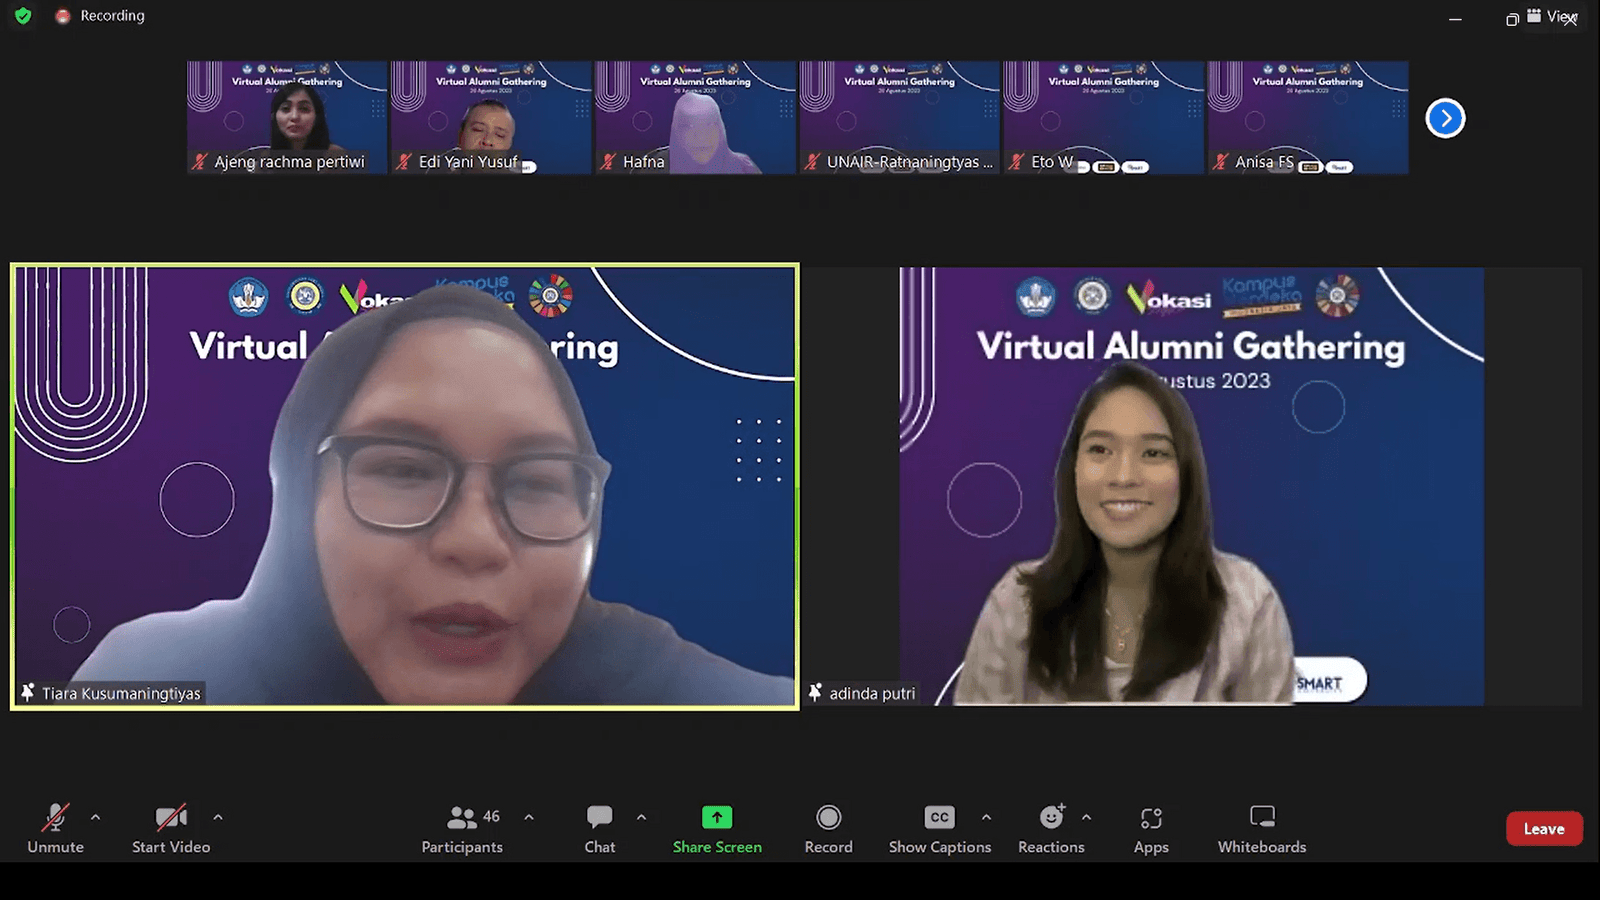Expand video options arrow beside Start Video

[217, 817]
